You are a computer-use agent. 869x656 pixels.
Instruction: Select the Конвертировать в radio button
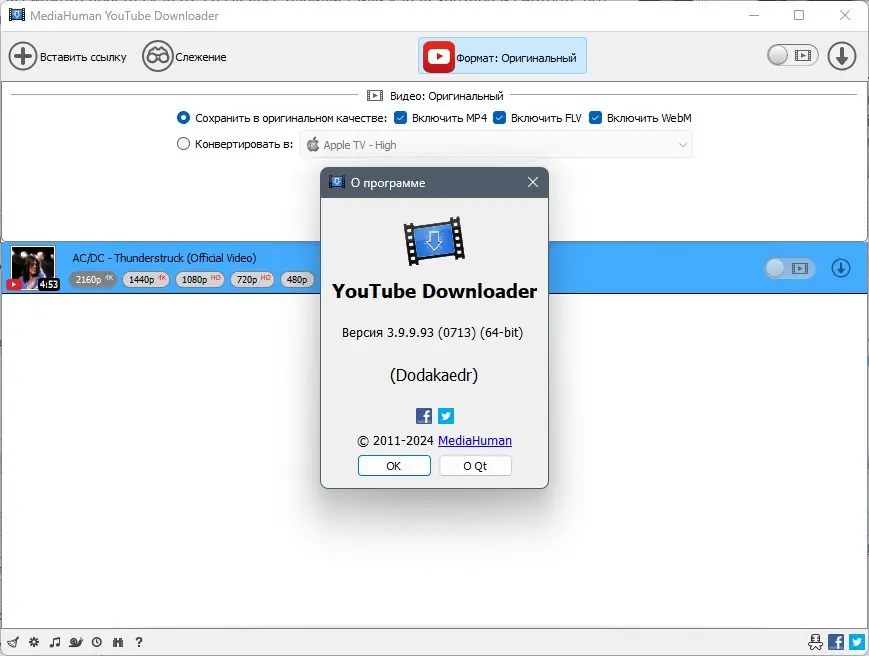[x=183, y=144]
